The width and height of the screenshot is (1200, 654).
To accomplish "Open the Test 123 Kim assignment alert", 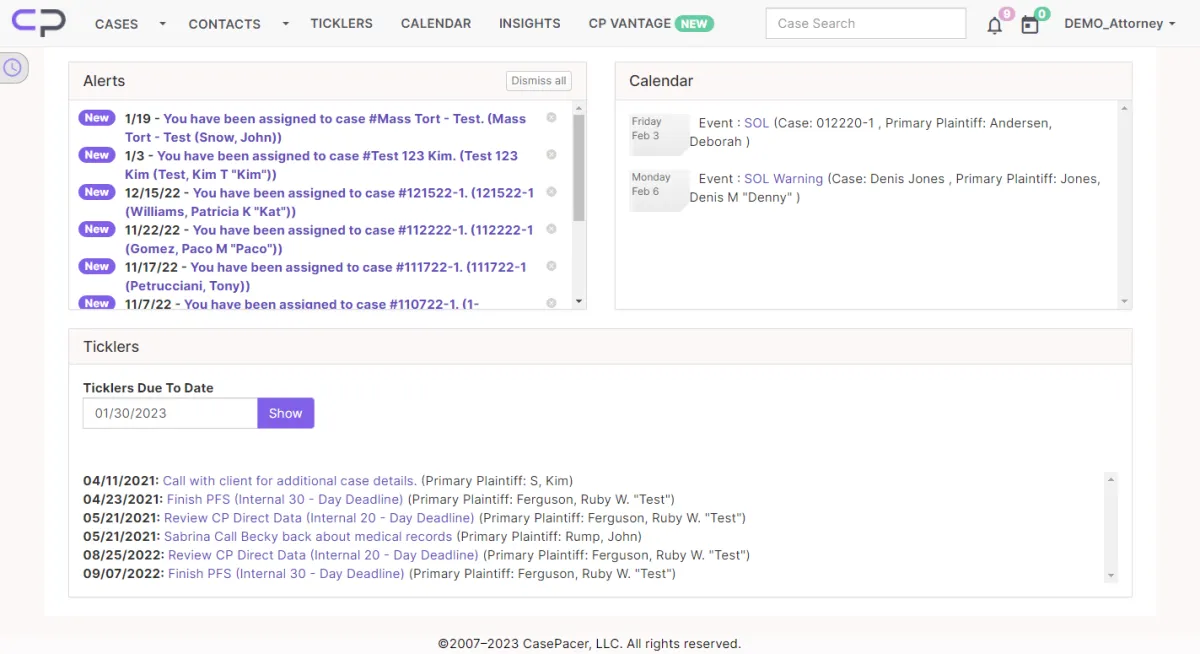I will 321,164.
